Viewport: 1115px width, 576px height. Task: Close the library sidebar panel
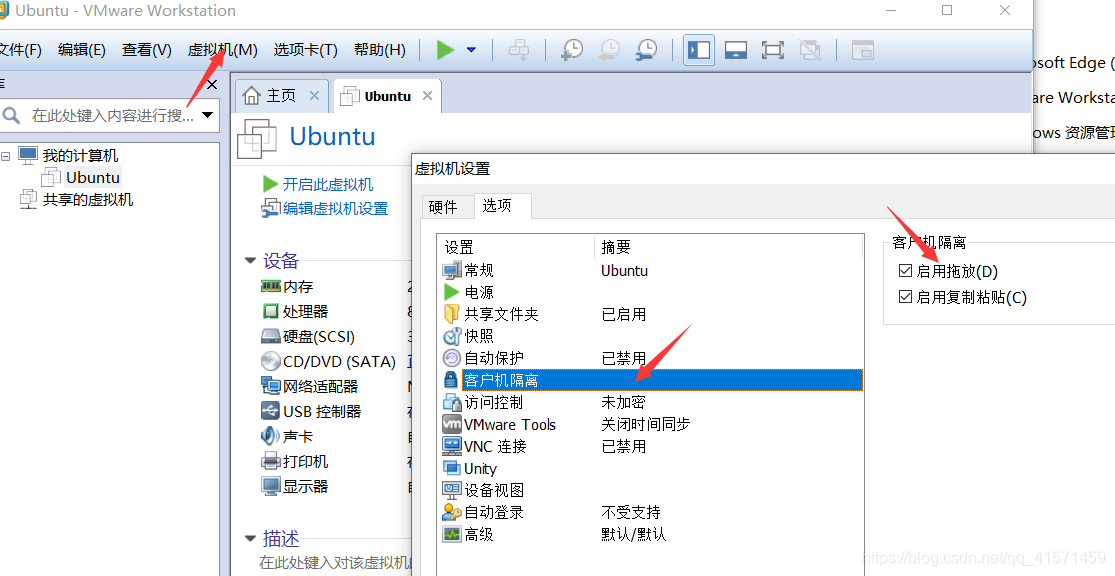212,85
